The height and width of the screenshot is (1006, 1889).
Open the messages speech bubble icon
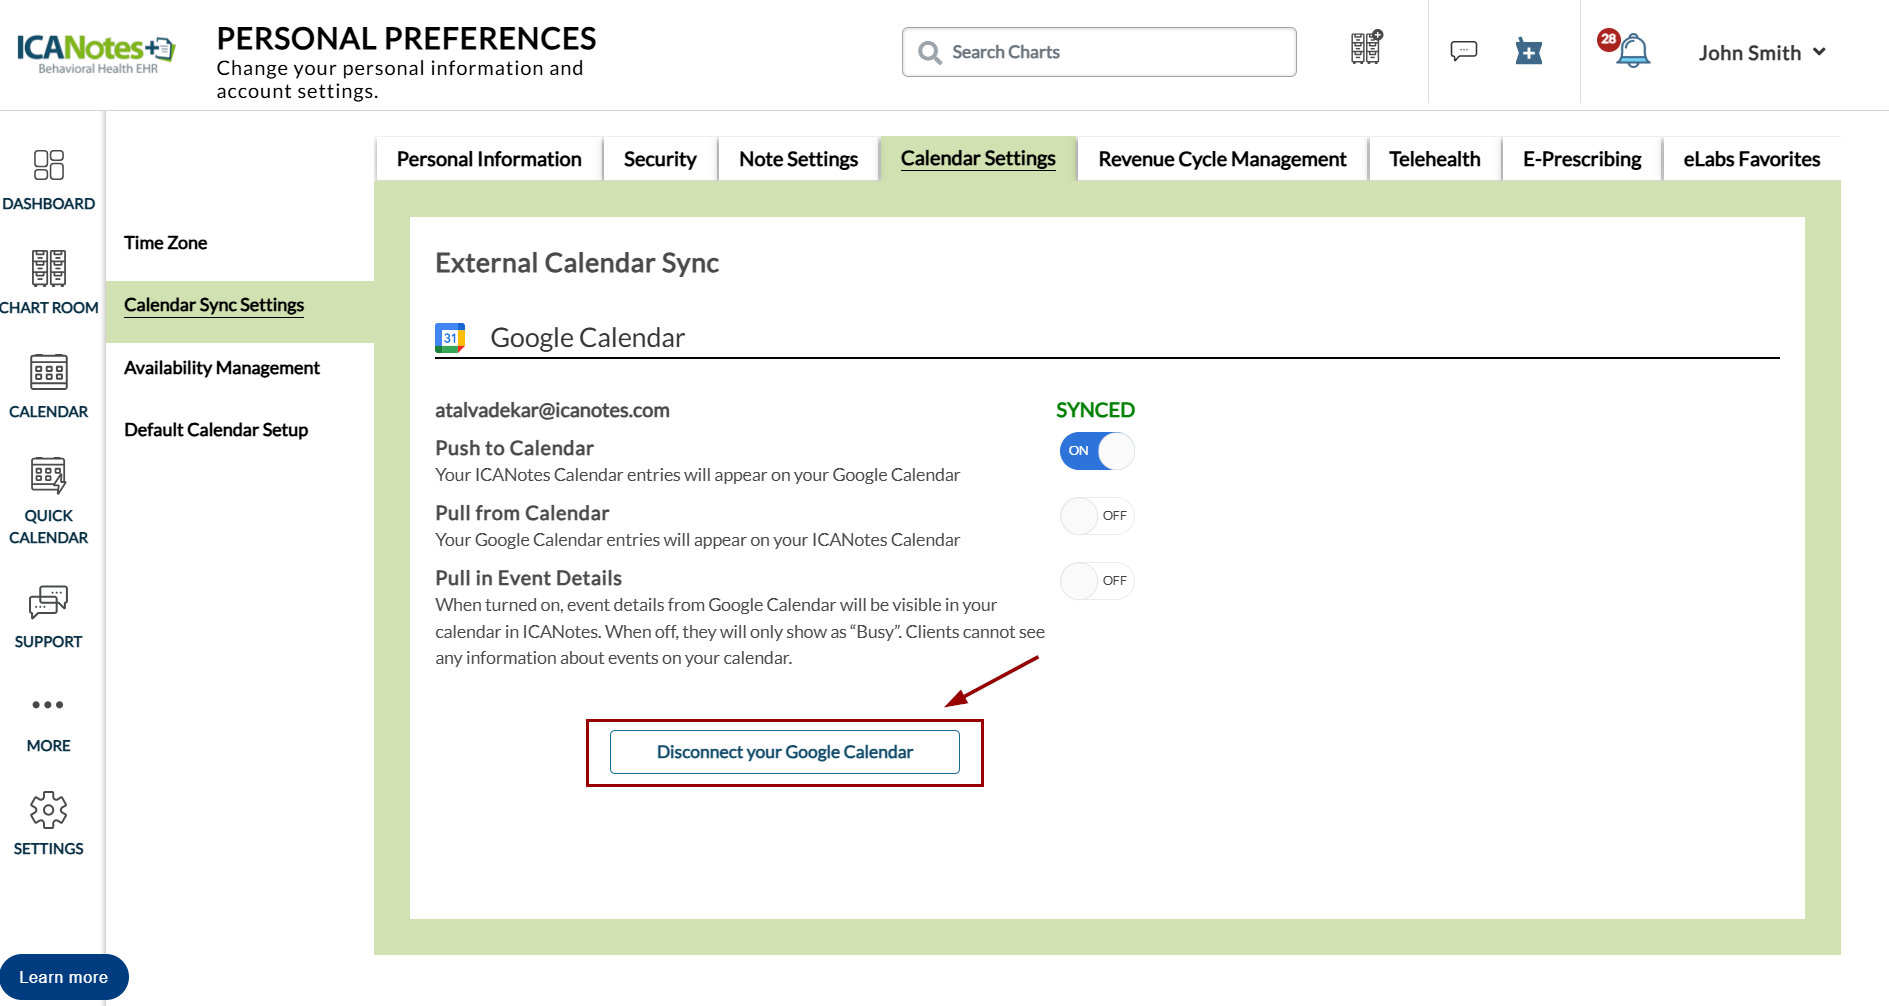[x=1464, y=50]
